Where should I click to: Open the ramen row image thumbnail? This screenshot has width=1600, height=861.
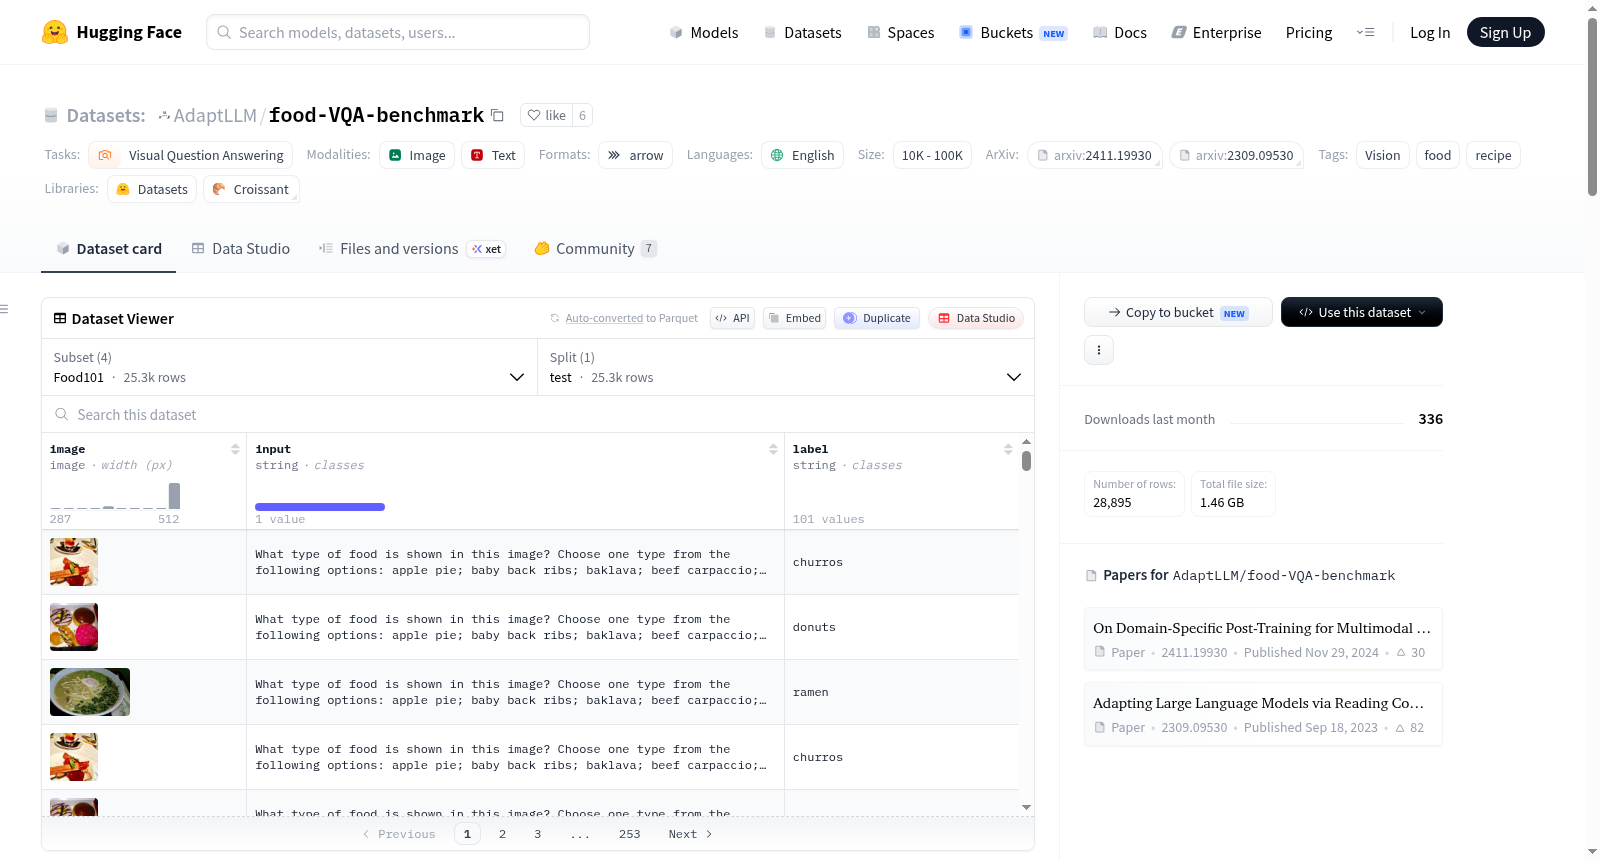coord(90,692)
